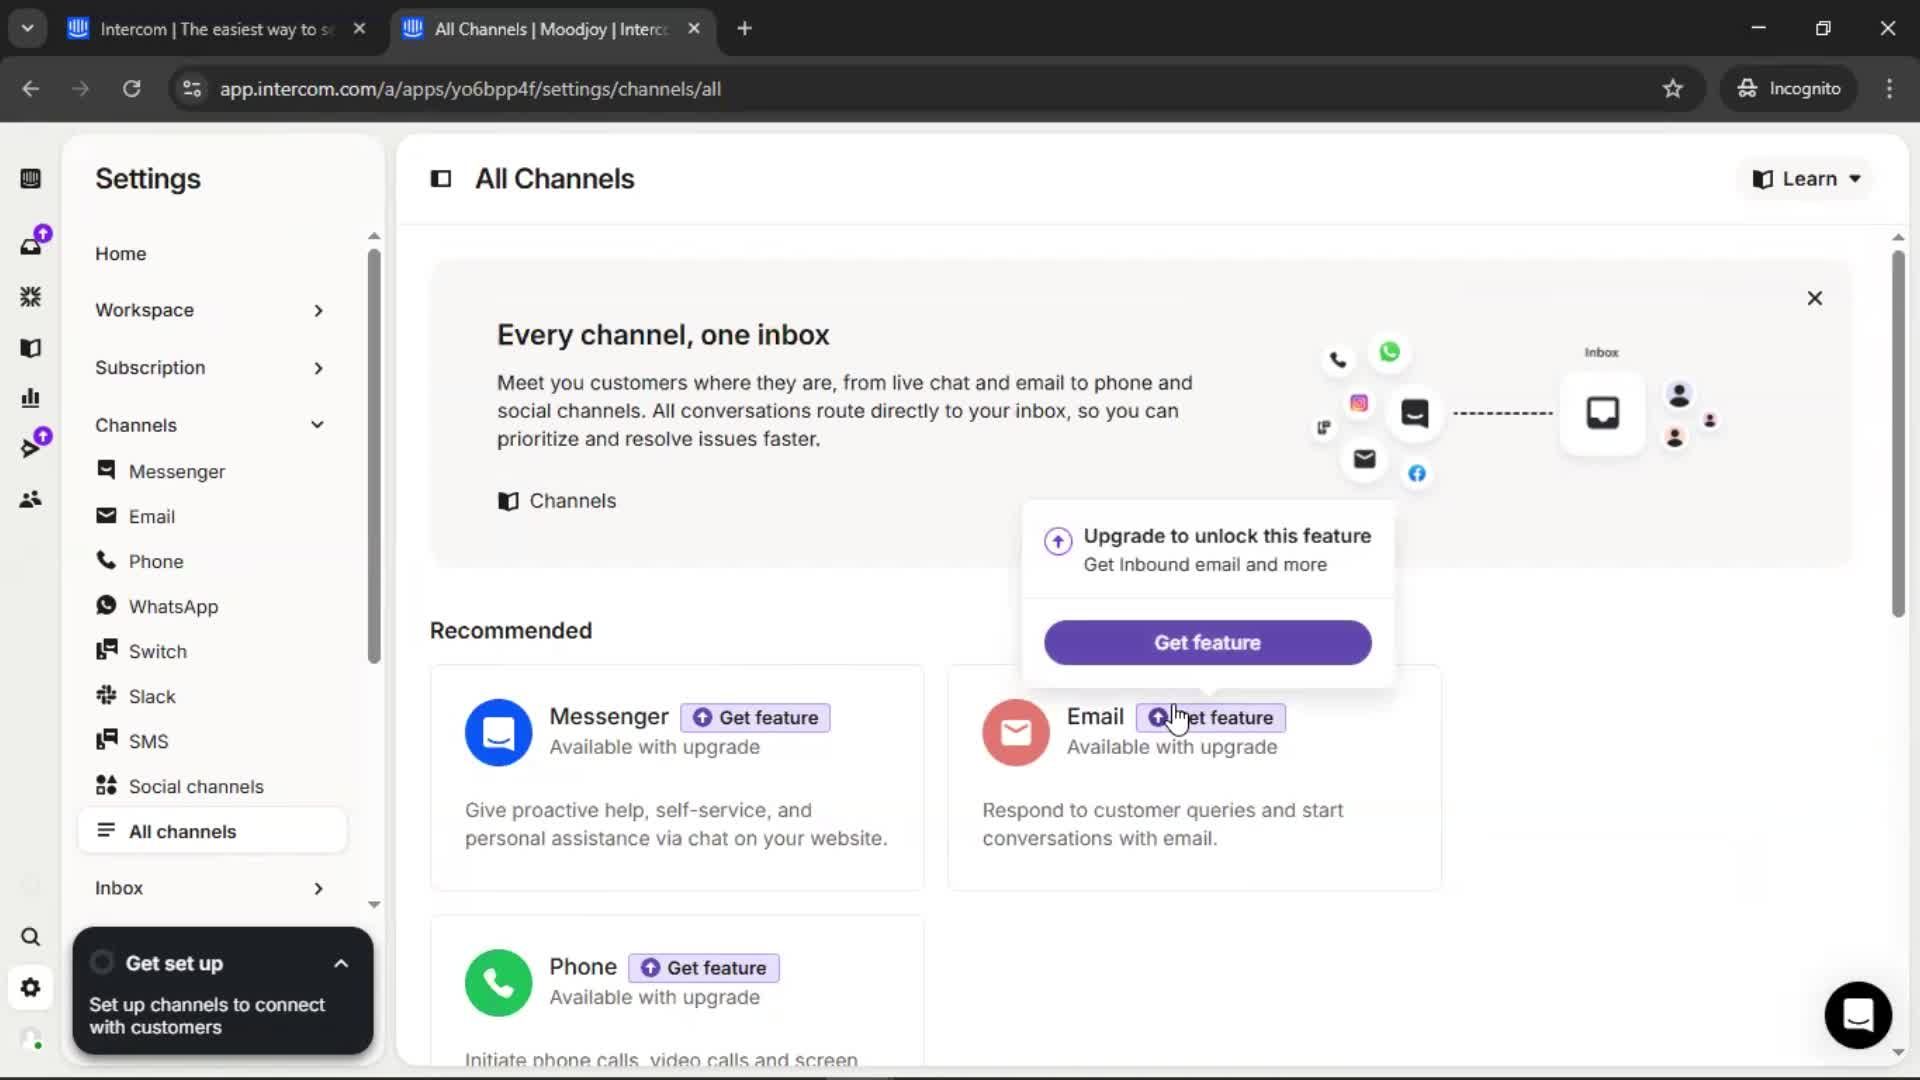This screenshot has width=1920, height=1080.
Task: Click the 'Every channel, one inbox' heading
Action: pyautogui.click(x=663, y=335)
